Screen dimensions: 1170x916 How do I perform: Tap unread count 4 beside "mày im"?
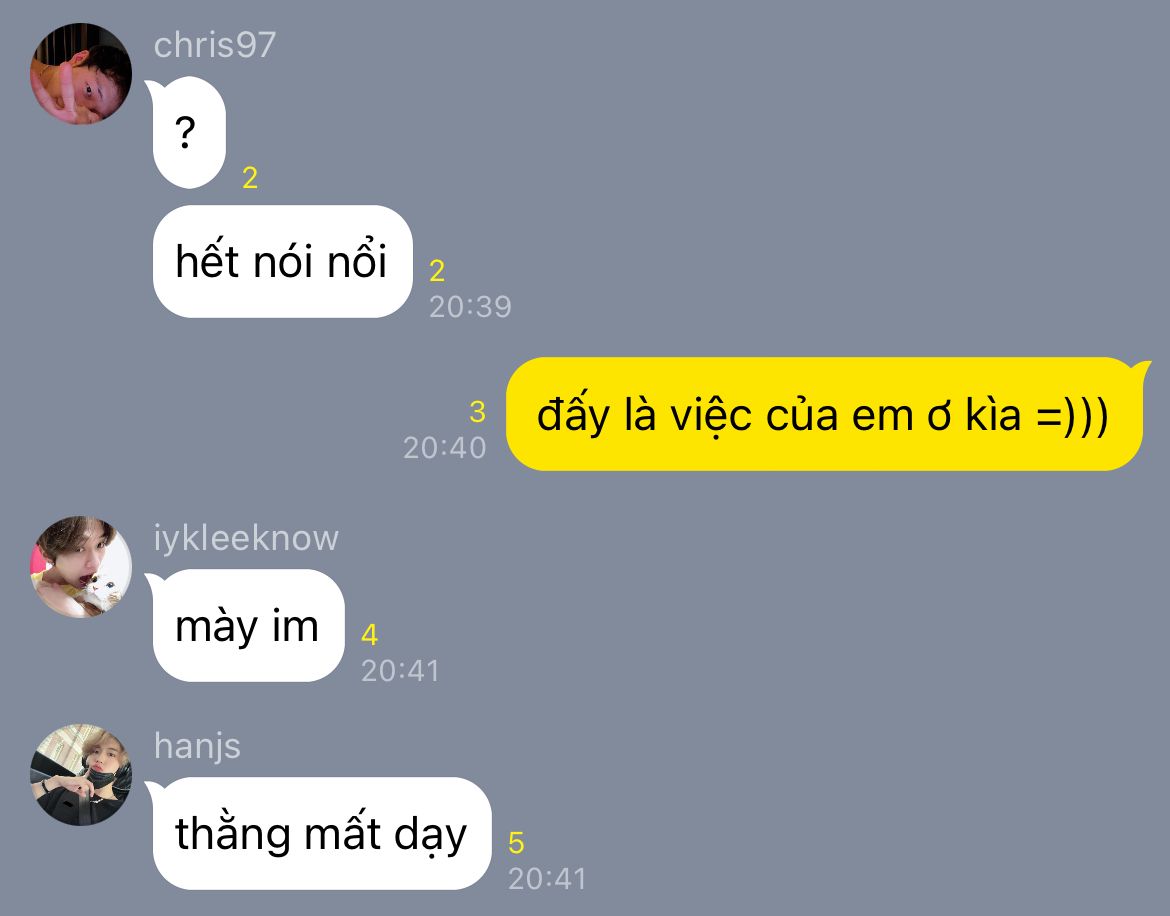[x=369, y=635]
